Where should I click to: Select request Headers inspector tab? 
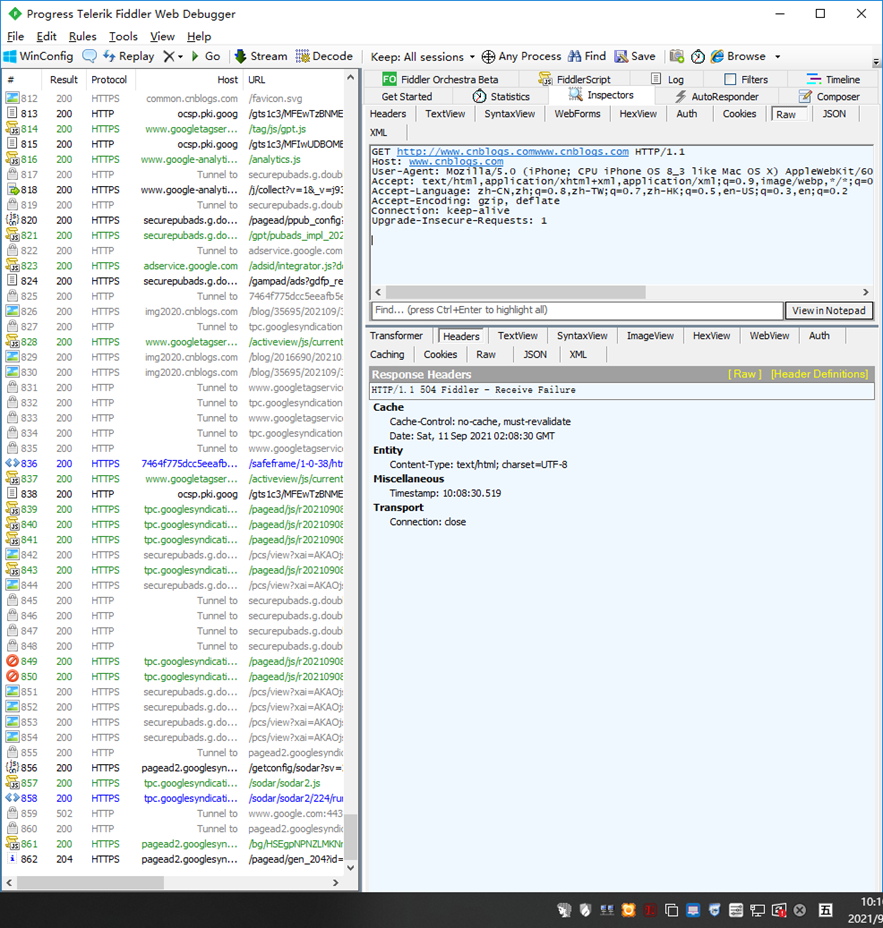(388, 114)
